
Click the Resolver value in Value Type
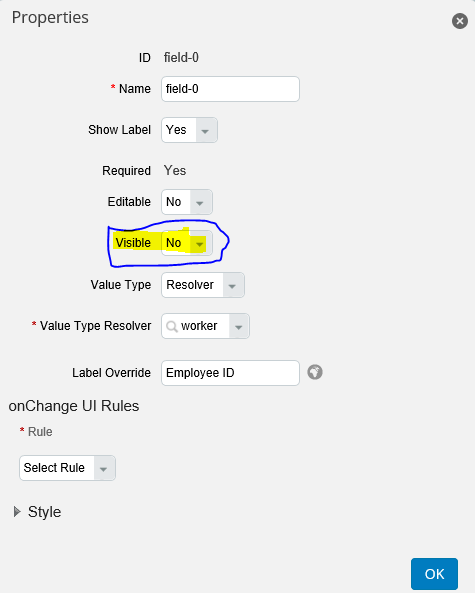pyautogui.click(x=190, y=285)
